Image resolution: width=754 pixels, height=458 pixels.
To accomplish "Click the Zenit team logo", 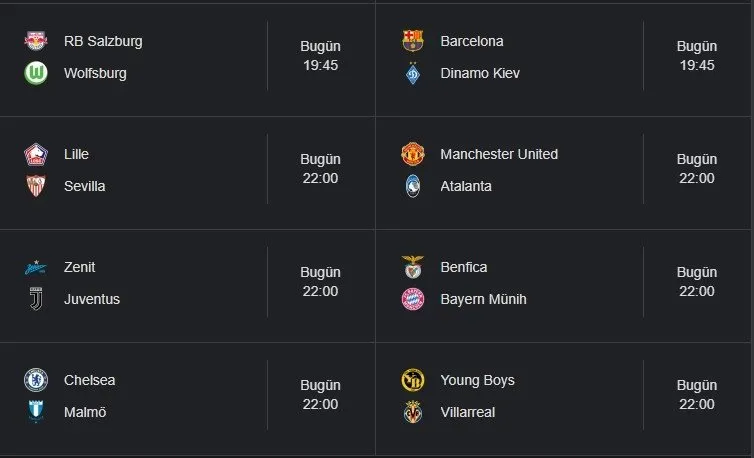I will tap(36, 267).
